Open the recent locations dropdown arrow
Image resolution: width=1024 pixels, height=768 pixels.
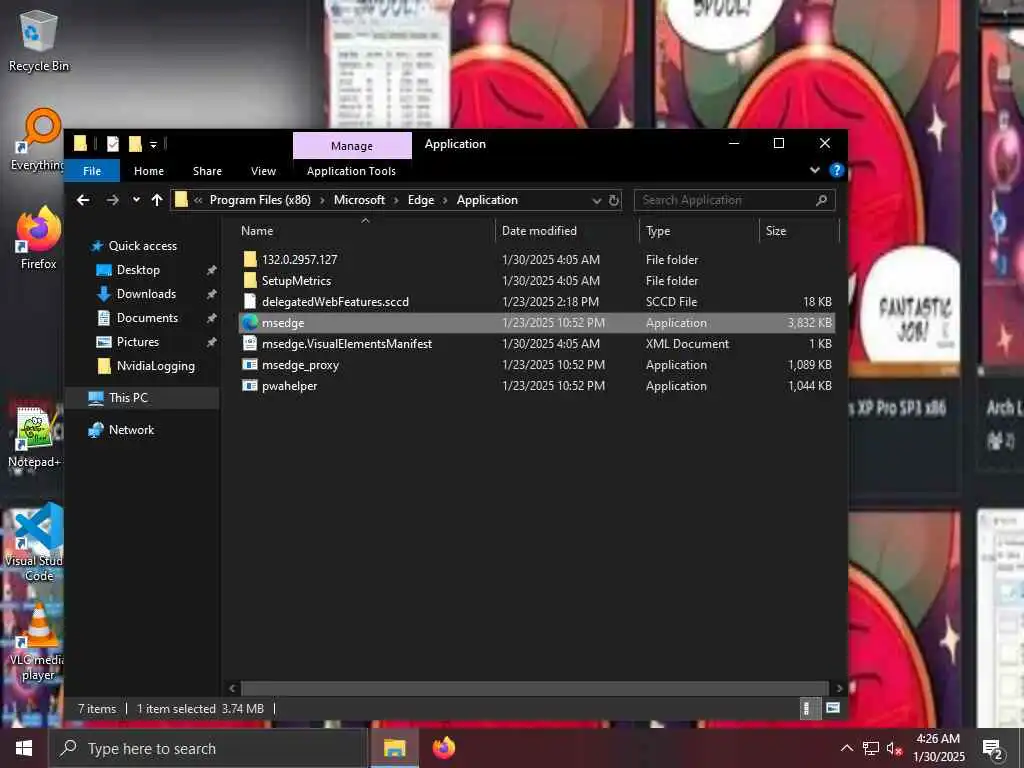[136, 200]
